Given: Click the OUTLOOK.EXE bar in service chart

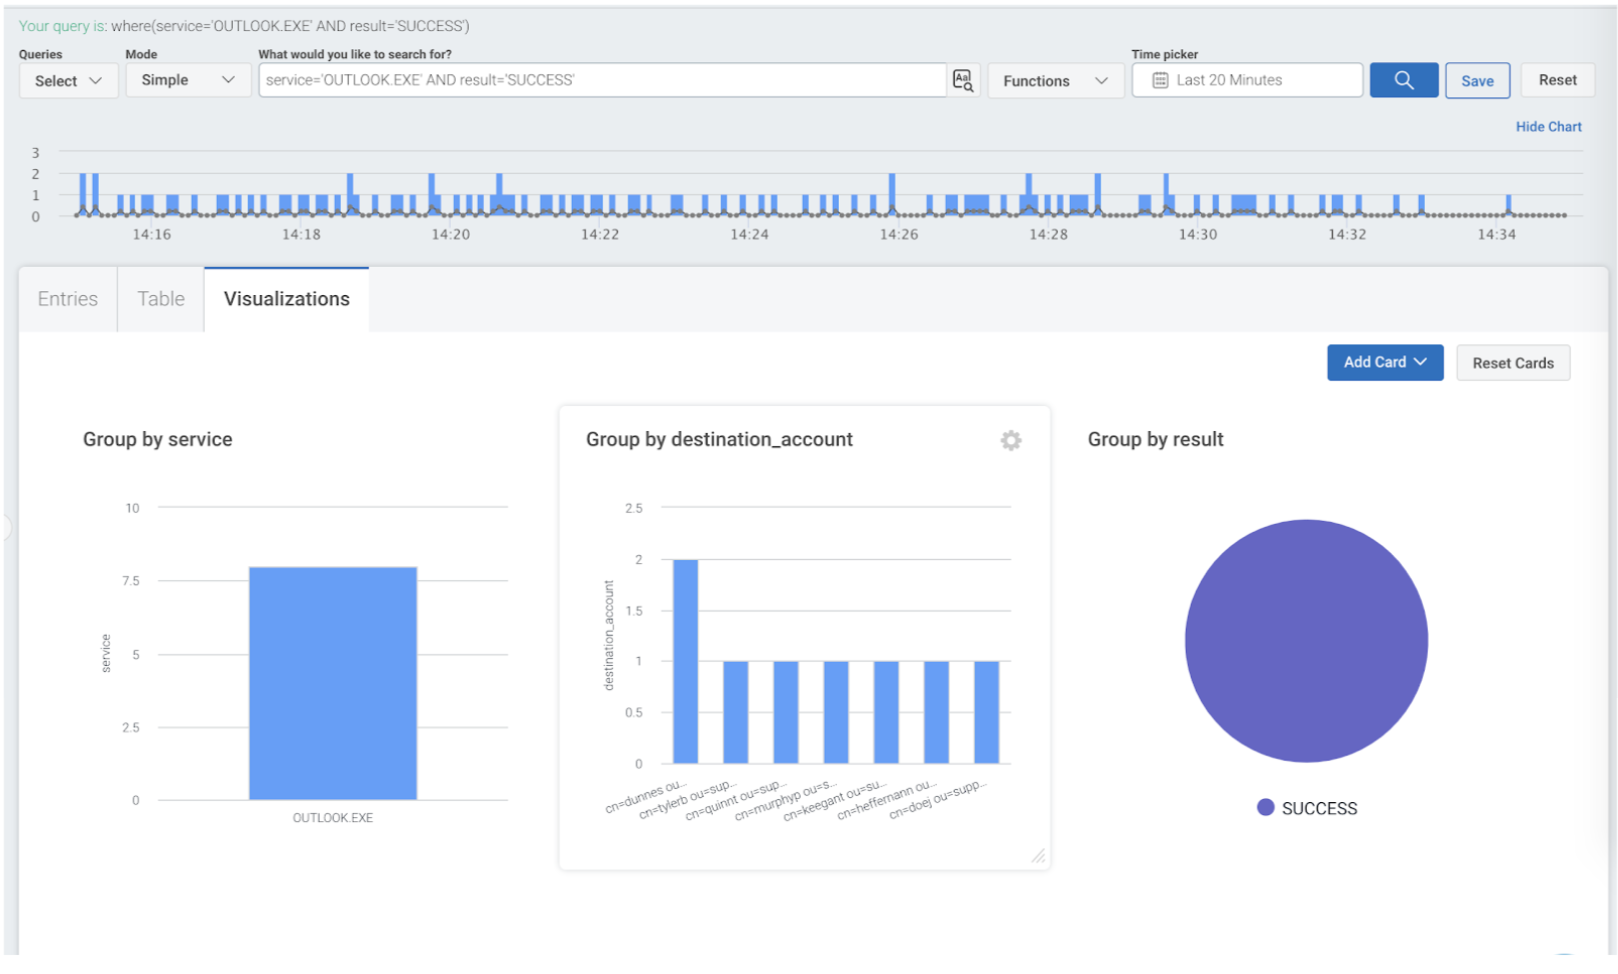Looking at the screenshot, I should click(x=333, y=683).
